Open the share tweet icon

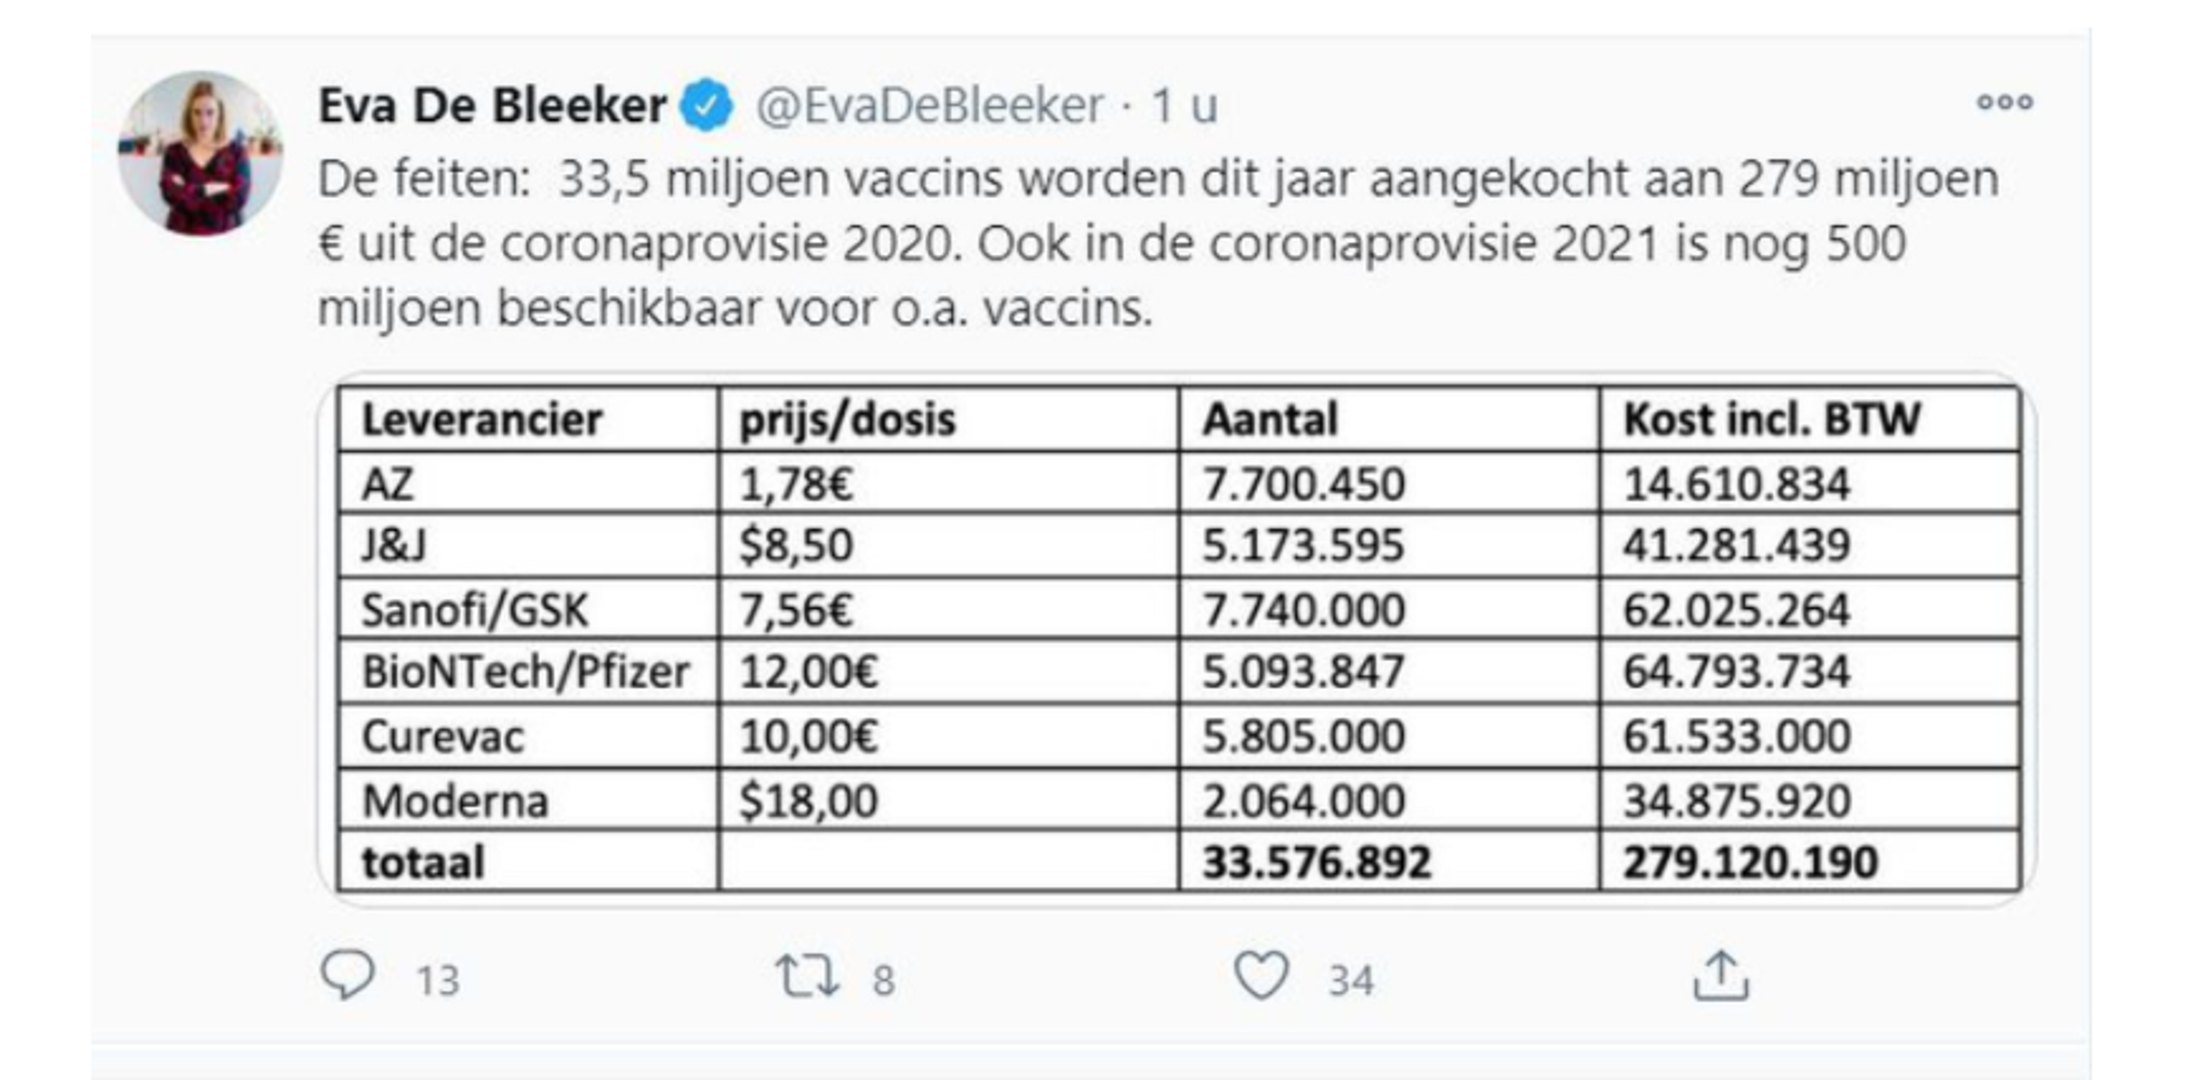pos(1720,975)
